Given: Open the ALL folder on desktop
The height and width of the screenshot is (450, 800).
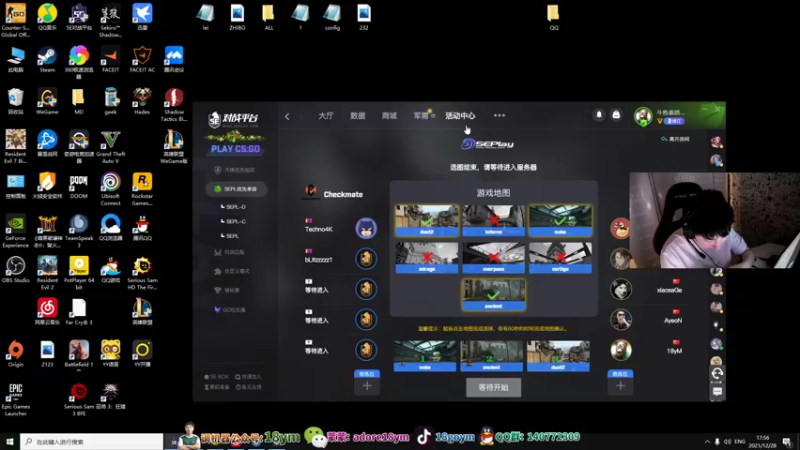Looking at the screenshot, I should click(x=268, y=17).
